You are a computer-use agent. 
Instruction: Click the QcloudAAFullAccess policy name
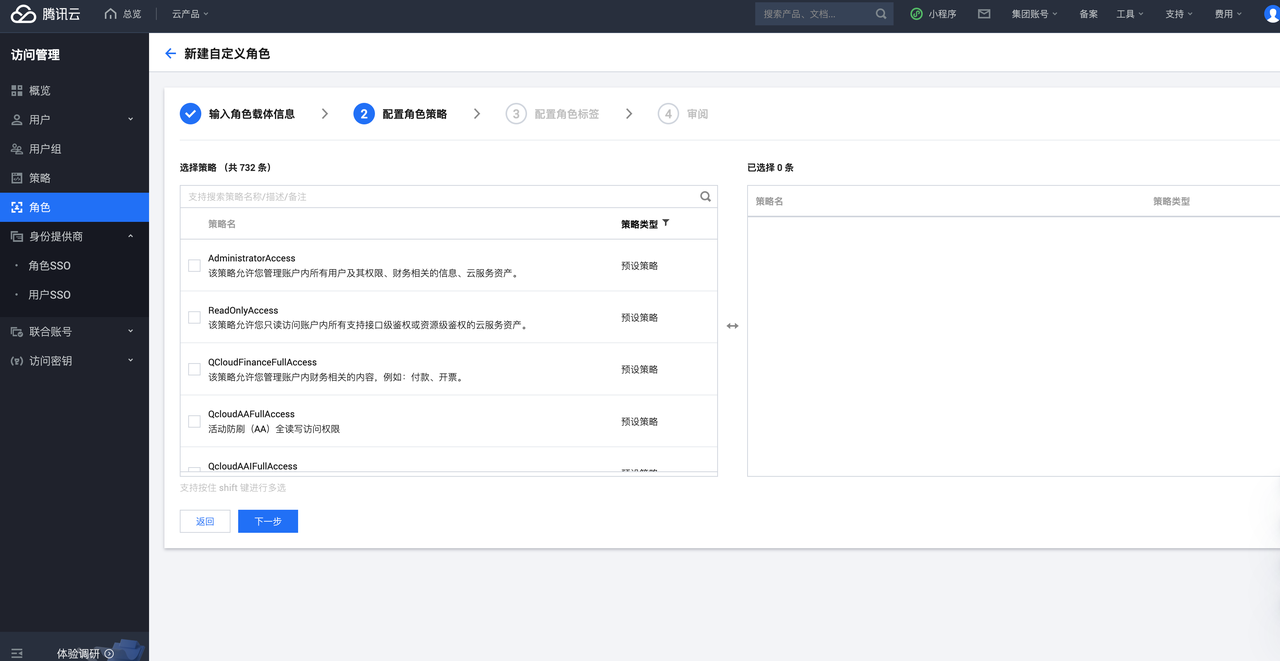click(251, 414)
